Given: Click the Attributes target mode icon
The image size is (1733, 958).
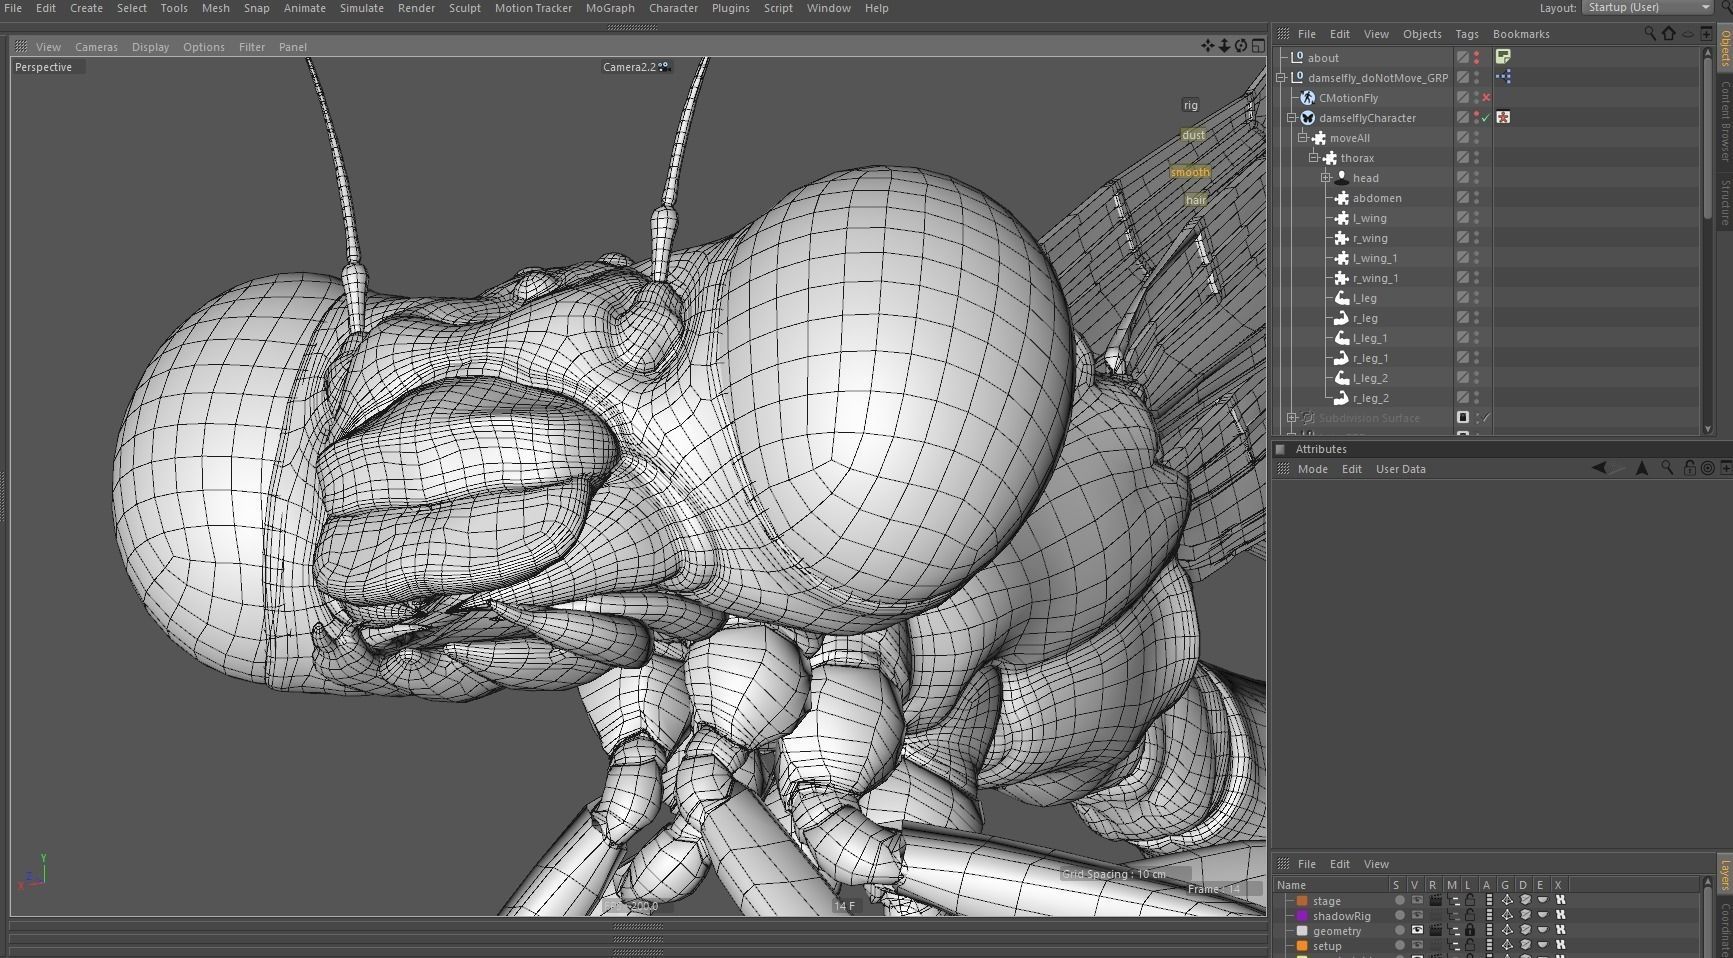Looking at the screenshot, I should coord(1708,468).
